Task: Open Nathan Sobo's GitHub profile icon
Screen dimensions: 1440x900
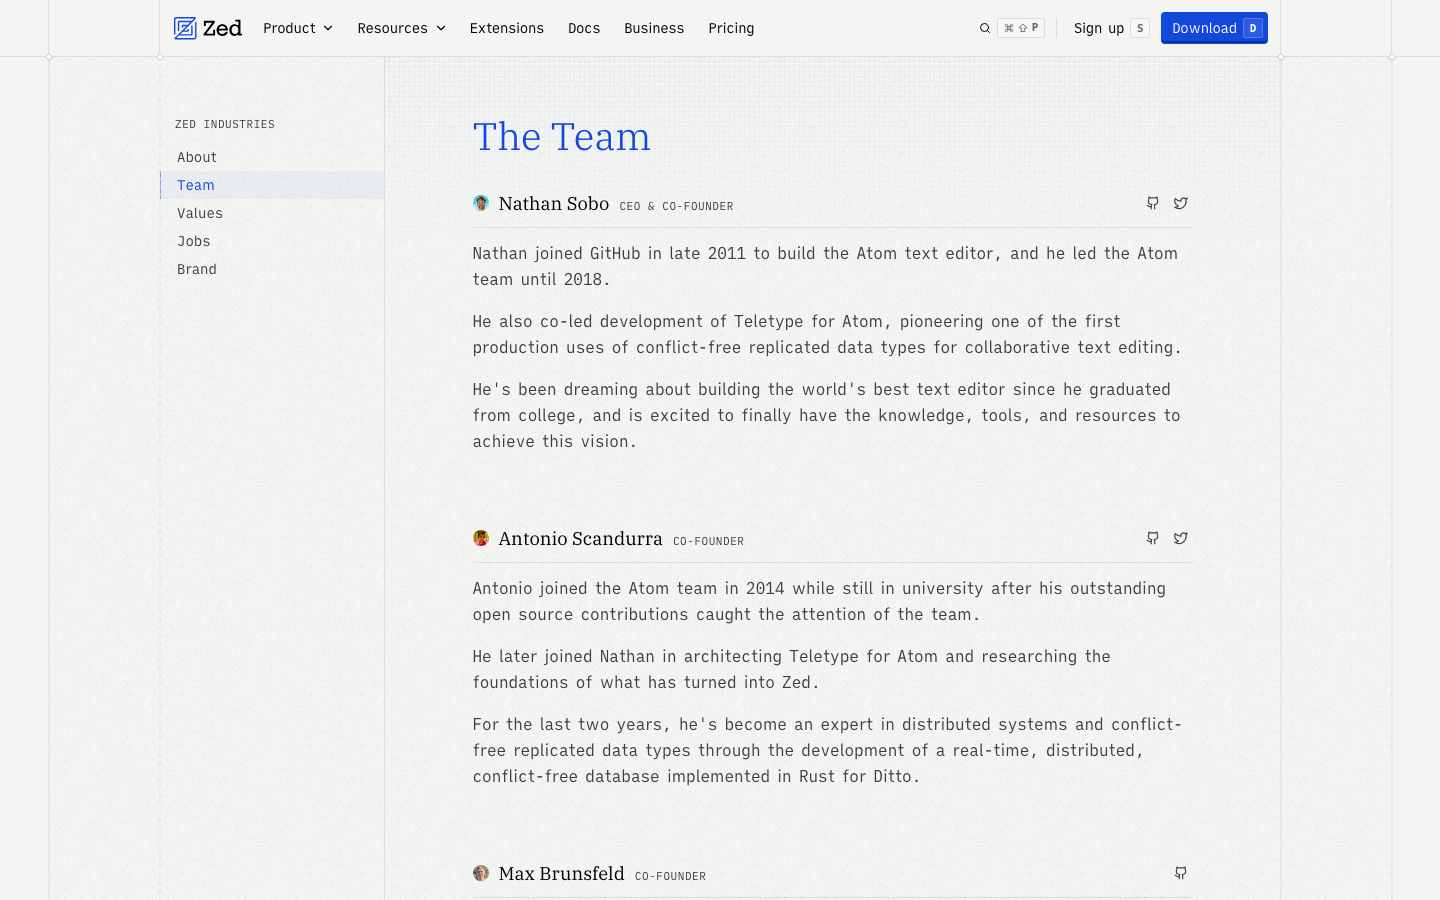Action: point(1153,203)
